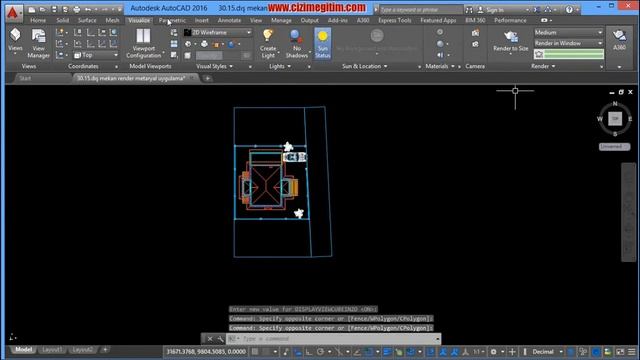Open the View Manager

[x=38, y=43]
